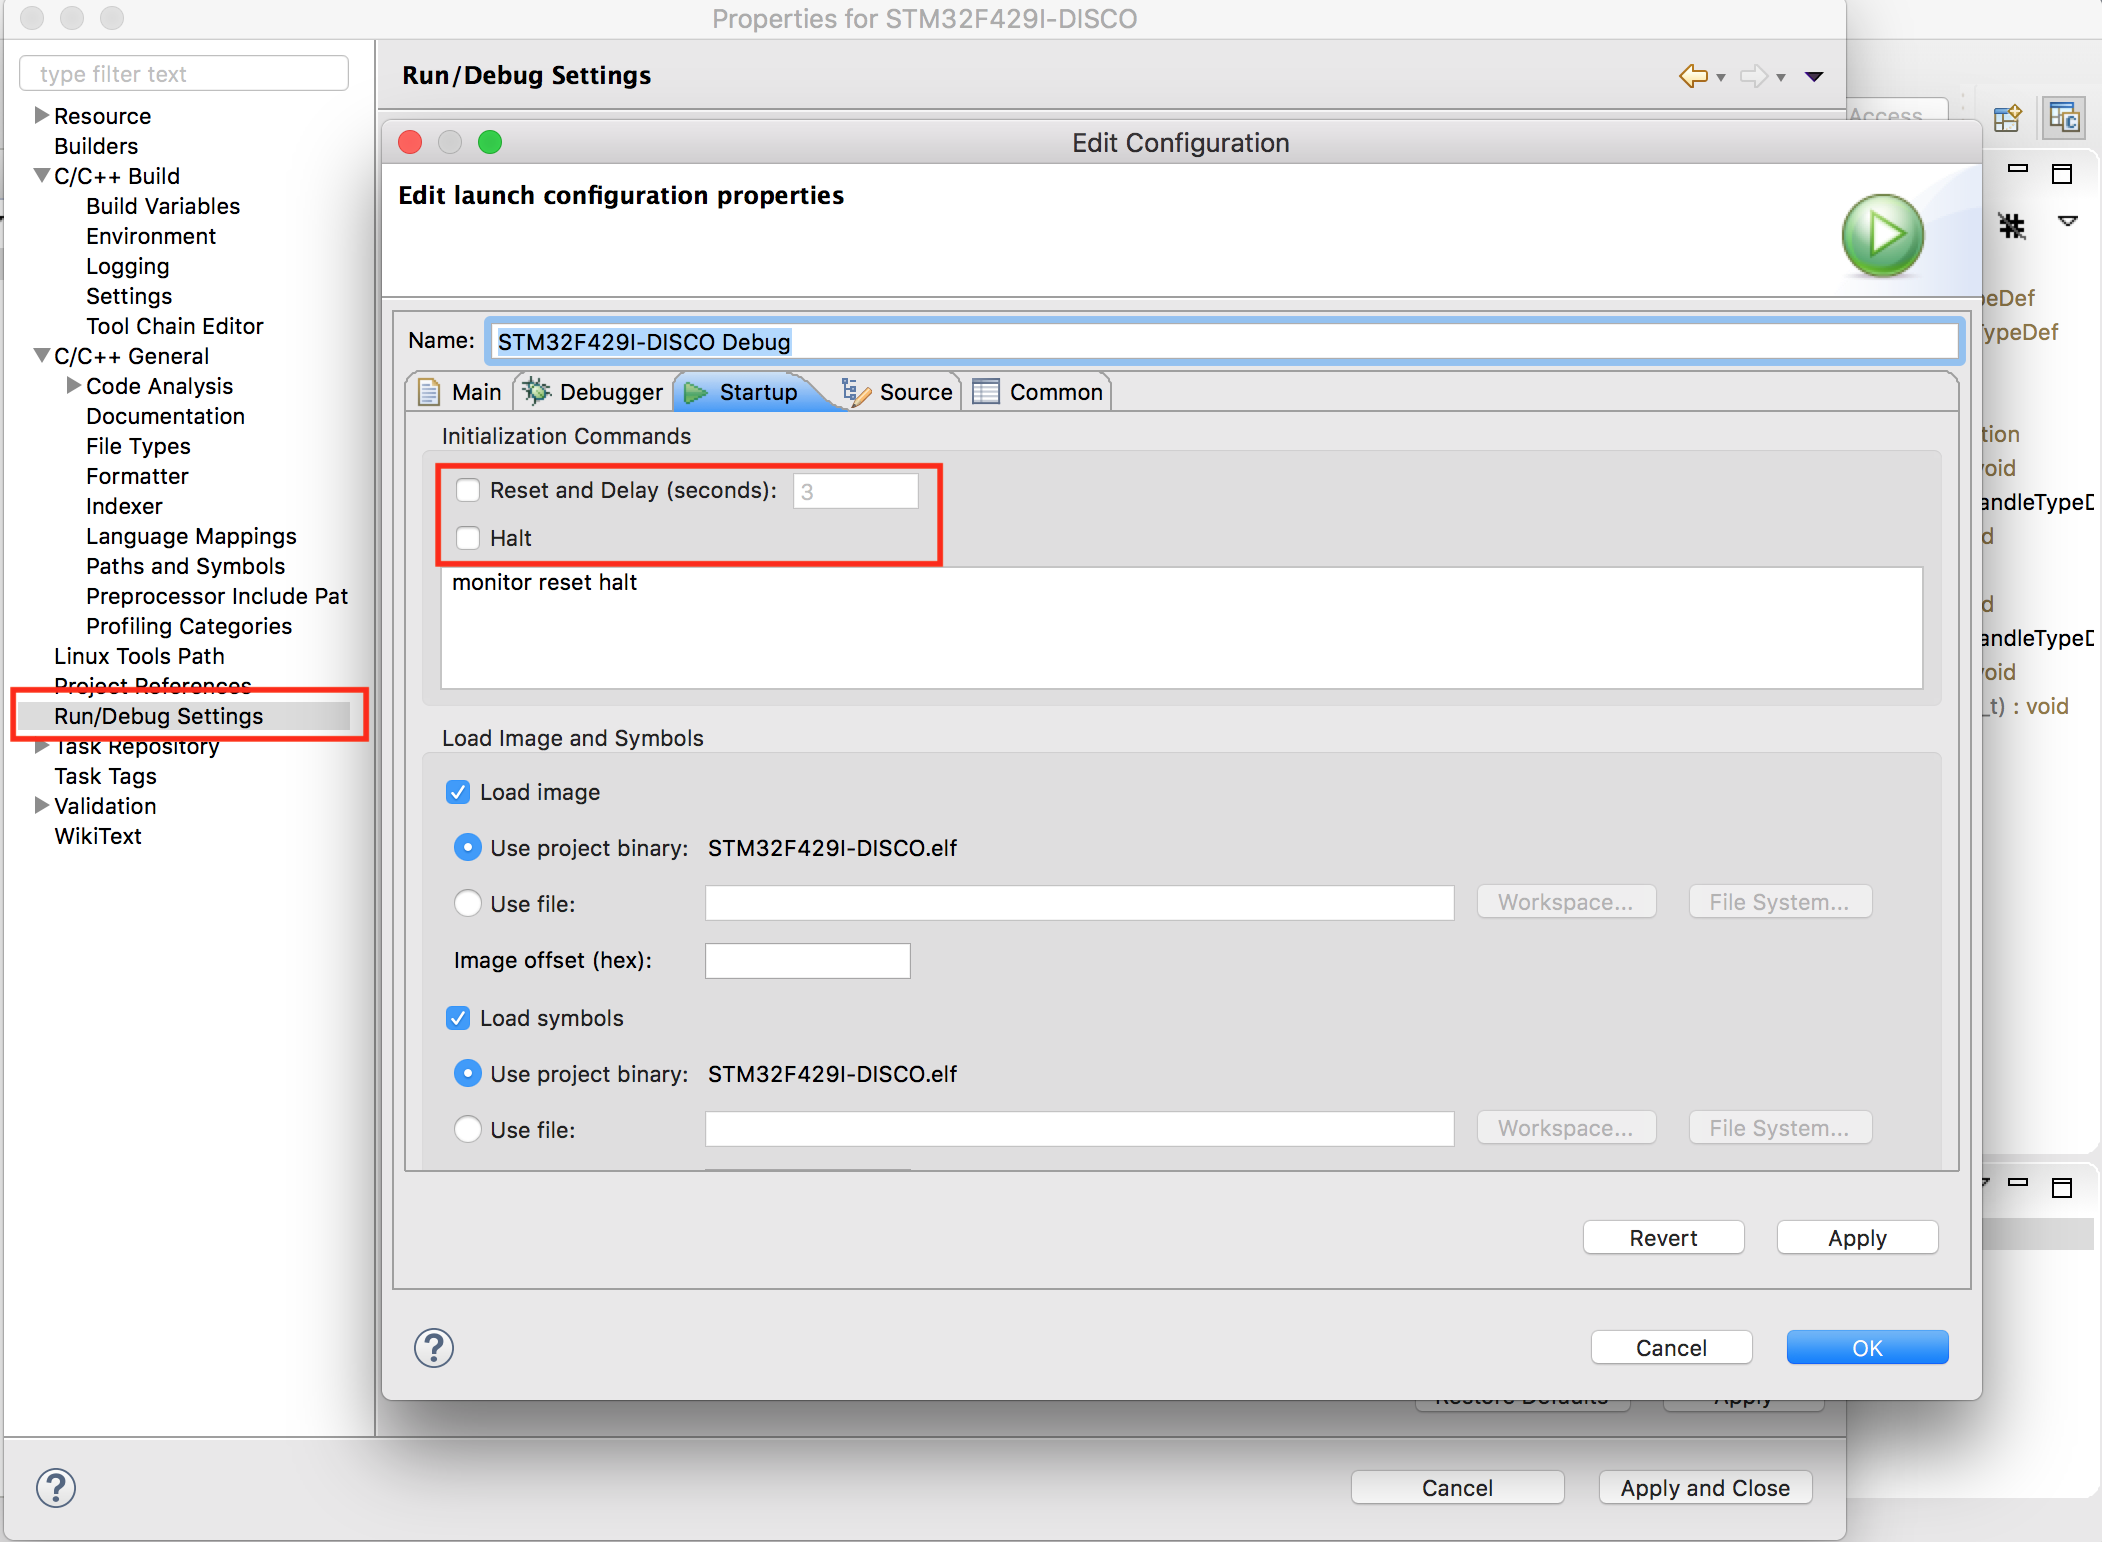Switch to the Common tab
Viewport: 2102px width, 1542px height.
pyautogui.click(x=1038, y=392)
